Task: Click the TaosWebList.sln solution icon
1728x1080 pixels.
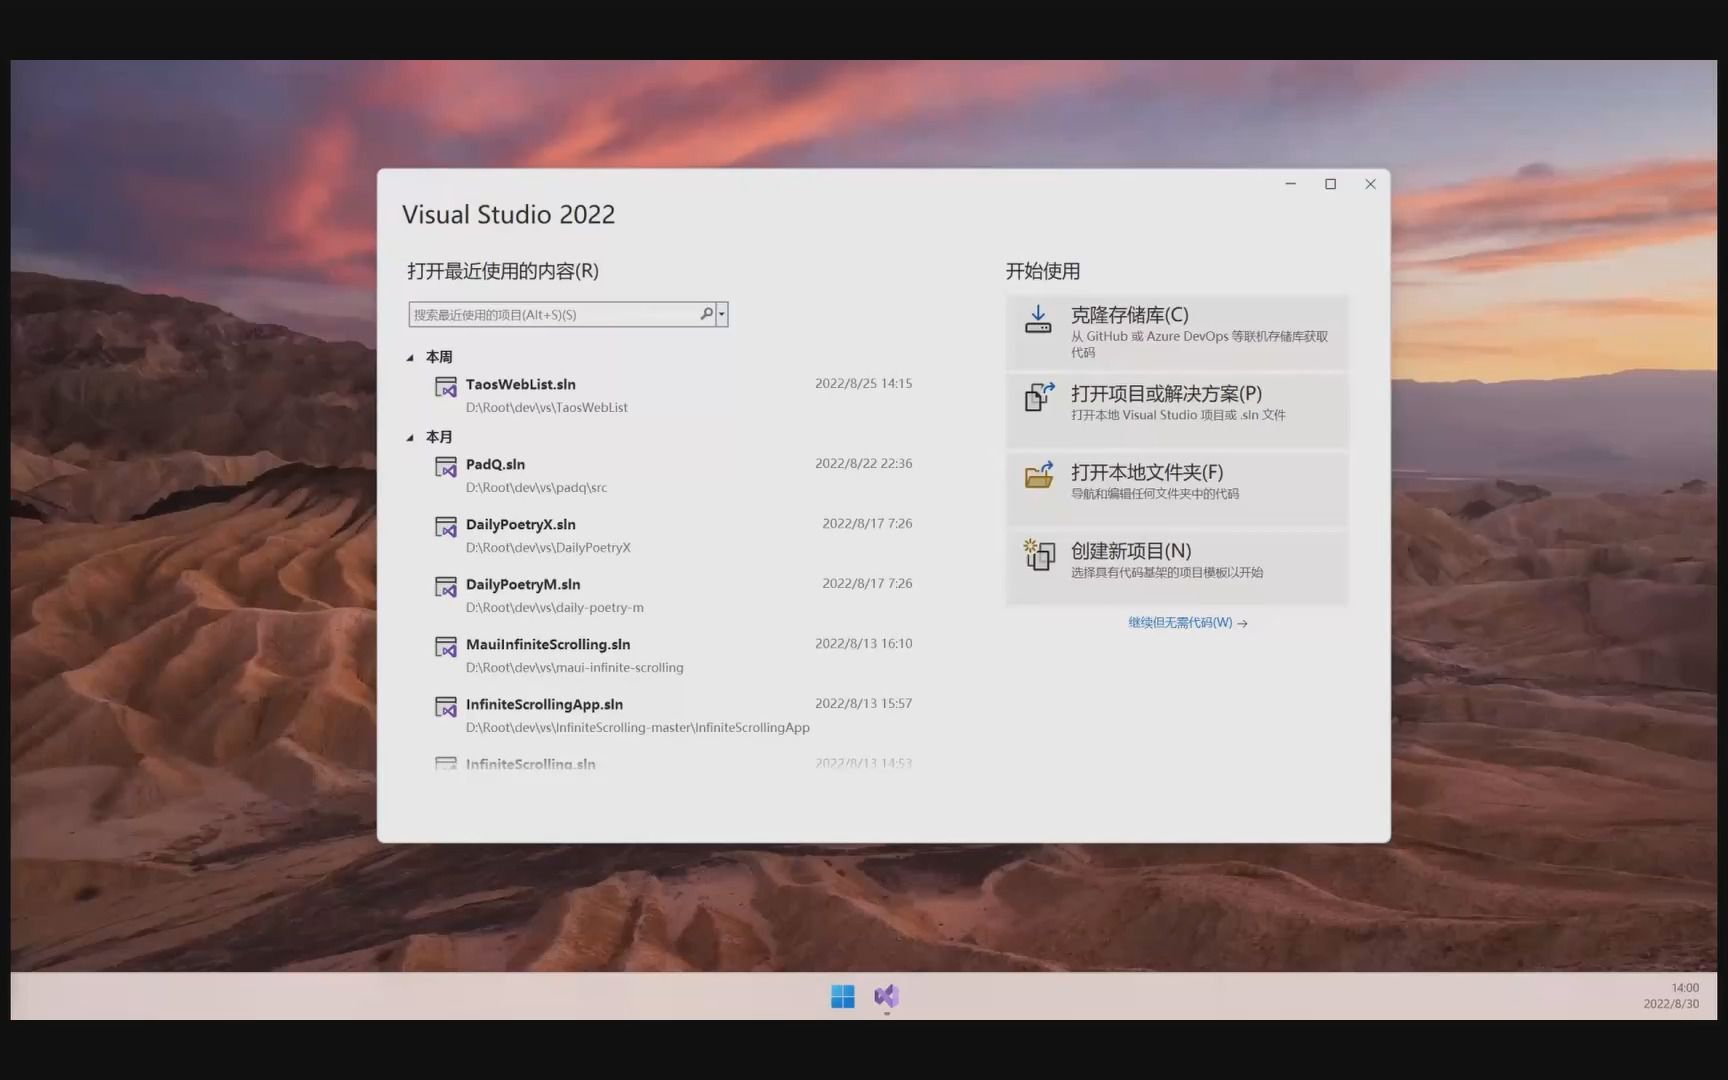Action: [x=446, y=386]
